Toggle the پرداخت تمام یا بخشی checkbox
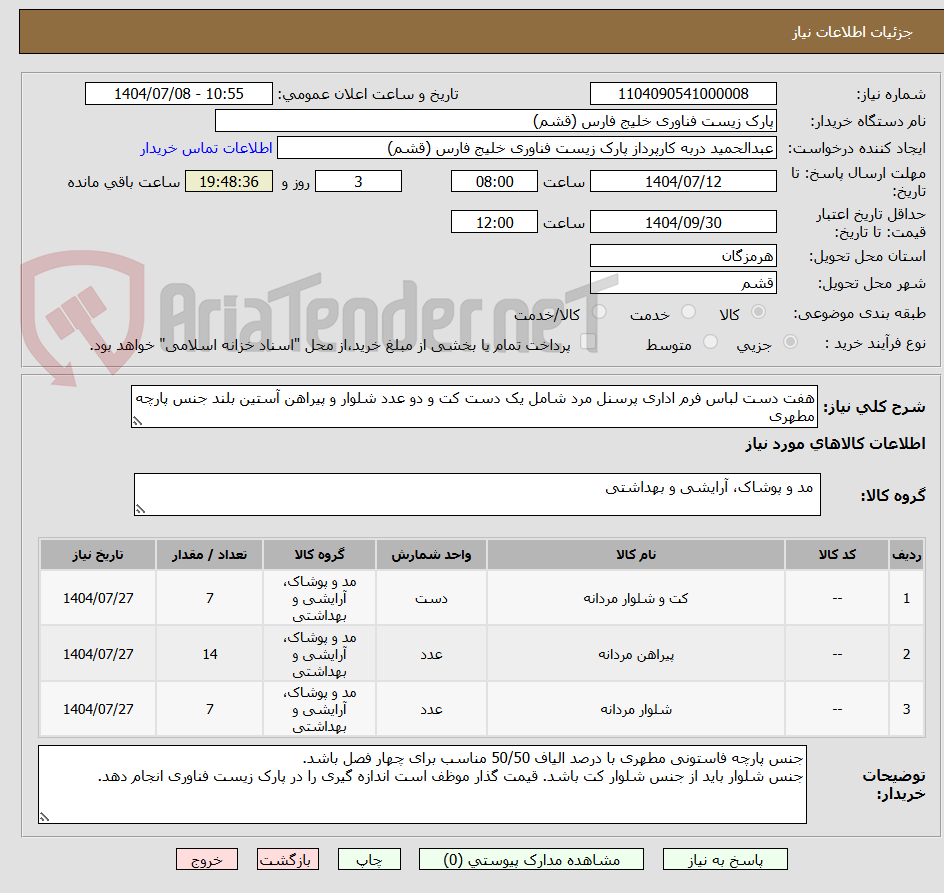The image size is (944, 893). tap(588, 340)
